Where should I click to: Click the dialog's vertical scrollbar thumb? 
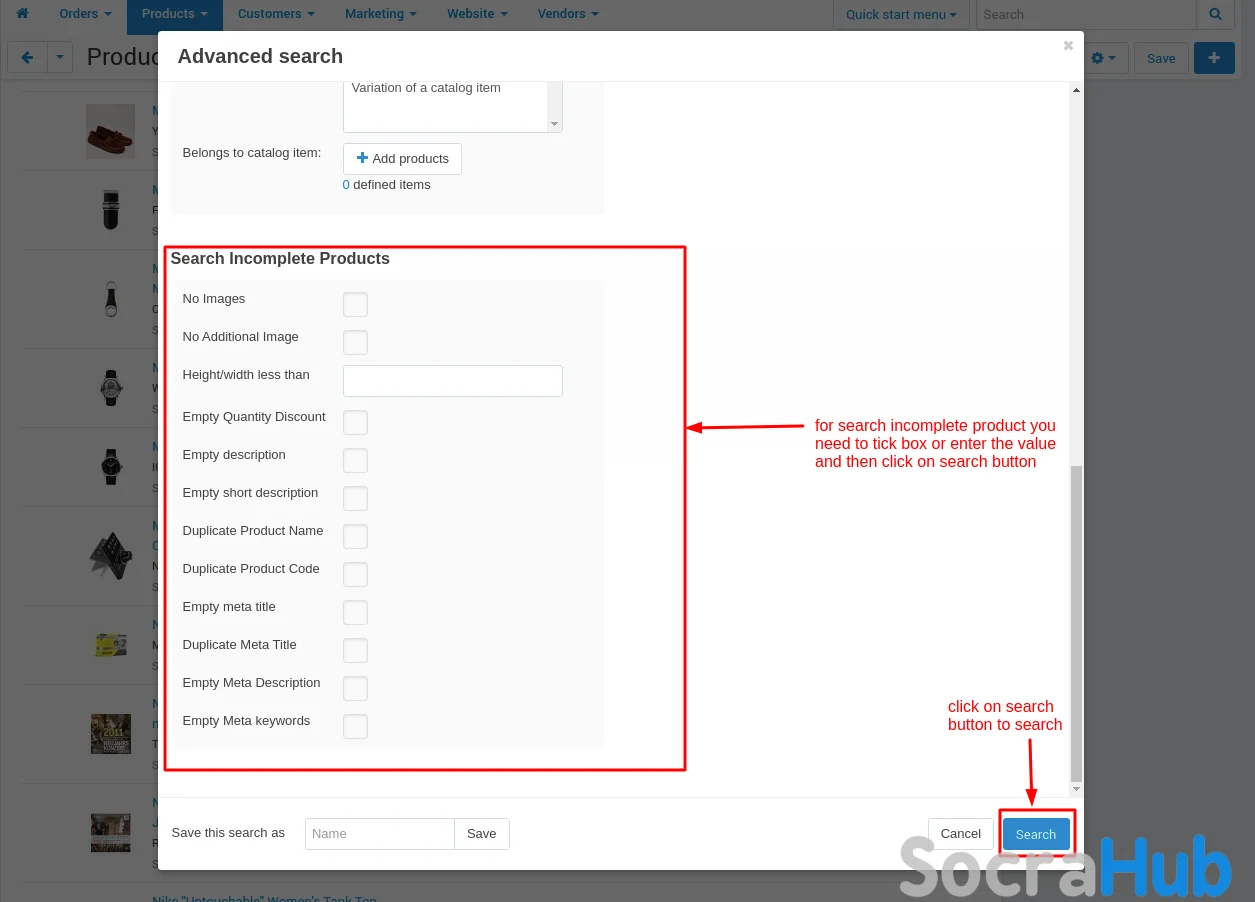[x=1076, y=620]
